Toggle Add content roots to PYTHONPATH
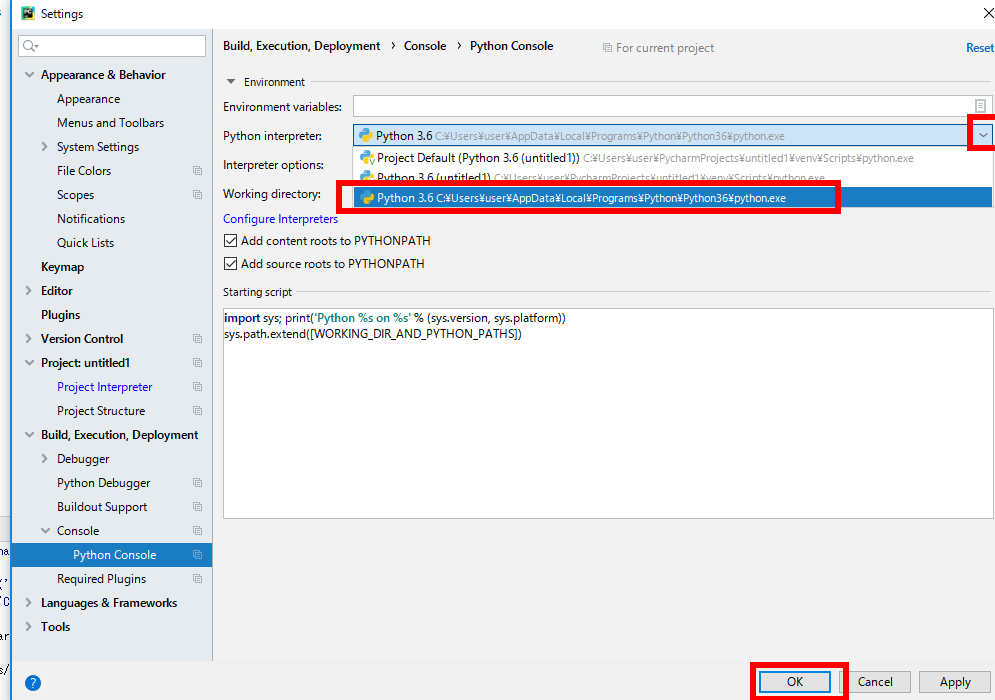 230,241
